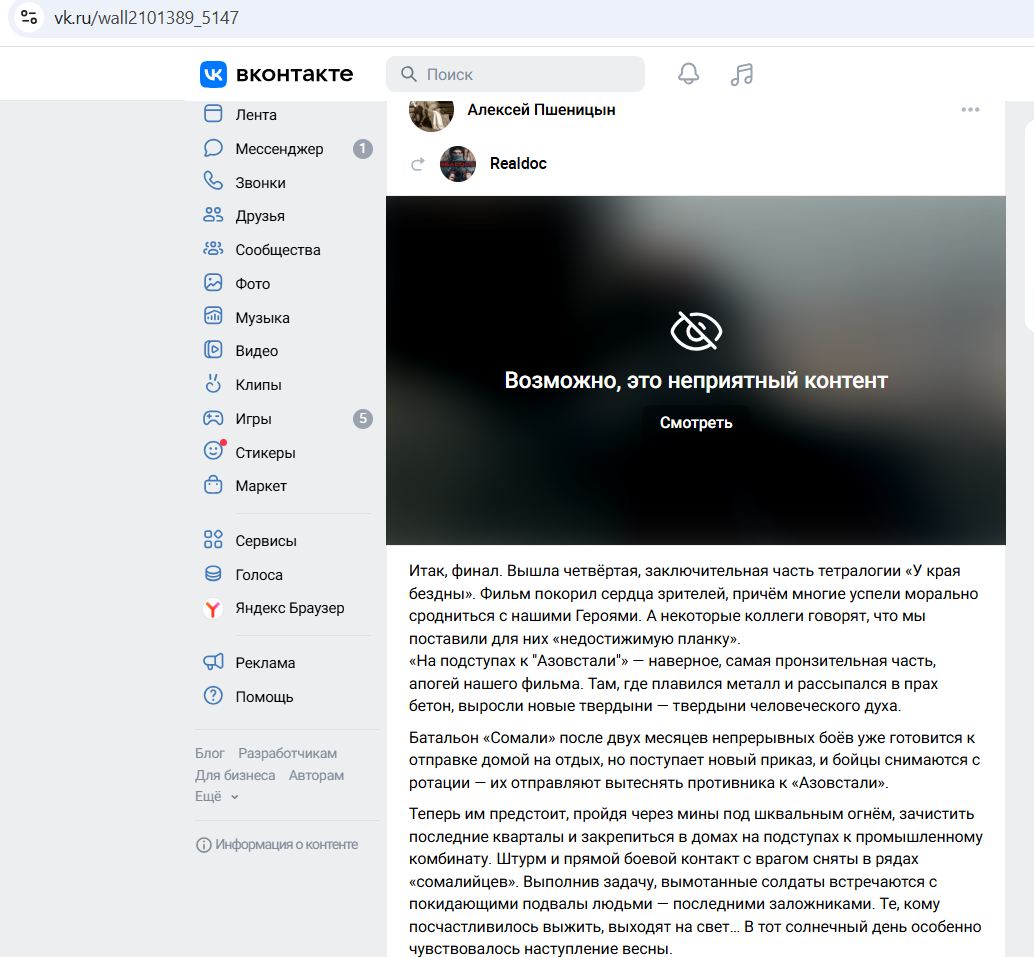Click Голоса label in sidebar

tap(258, 575)
